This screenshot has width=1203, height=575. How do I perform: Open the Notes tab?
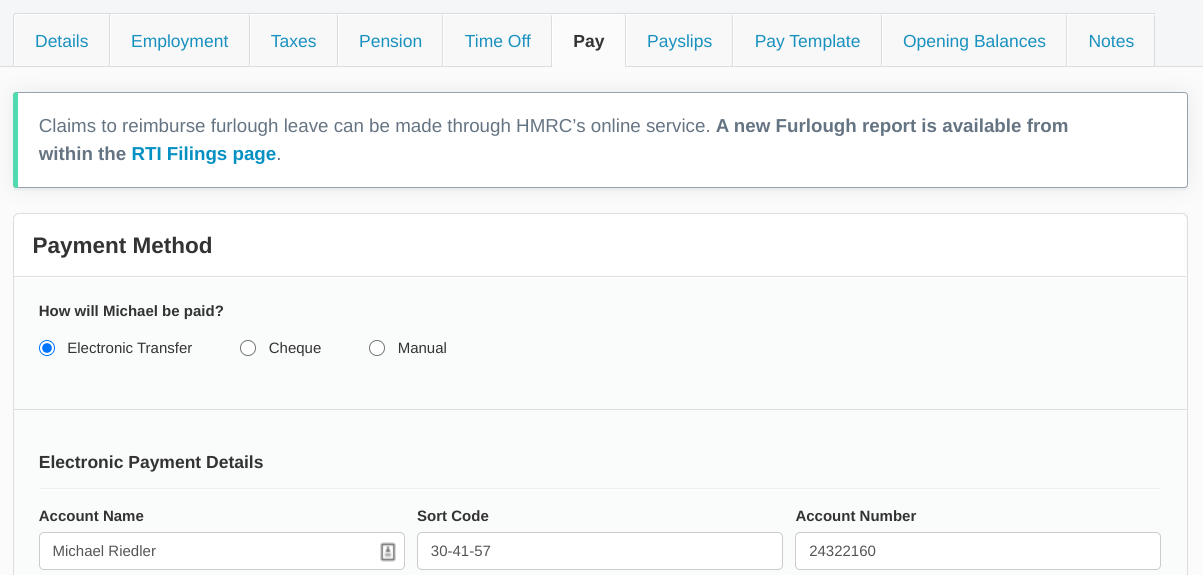(1111, 41)
